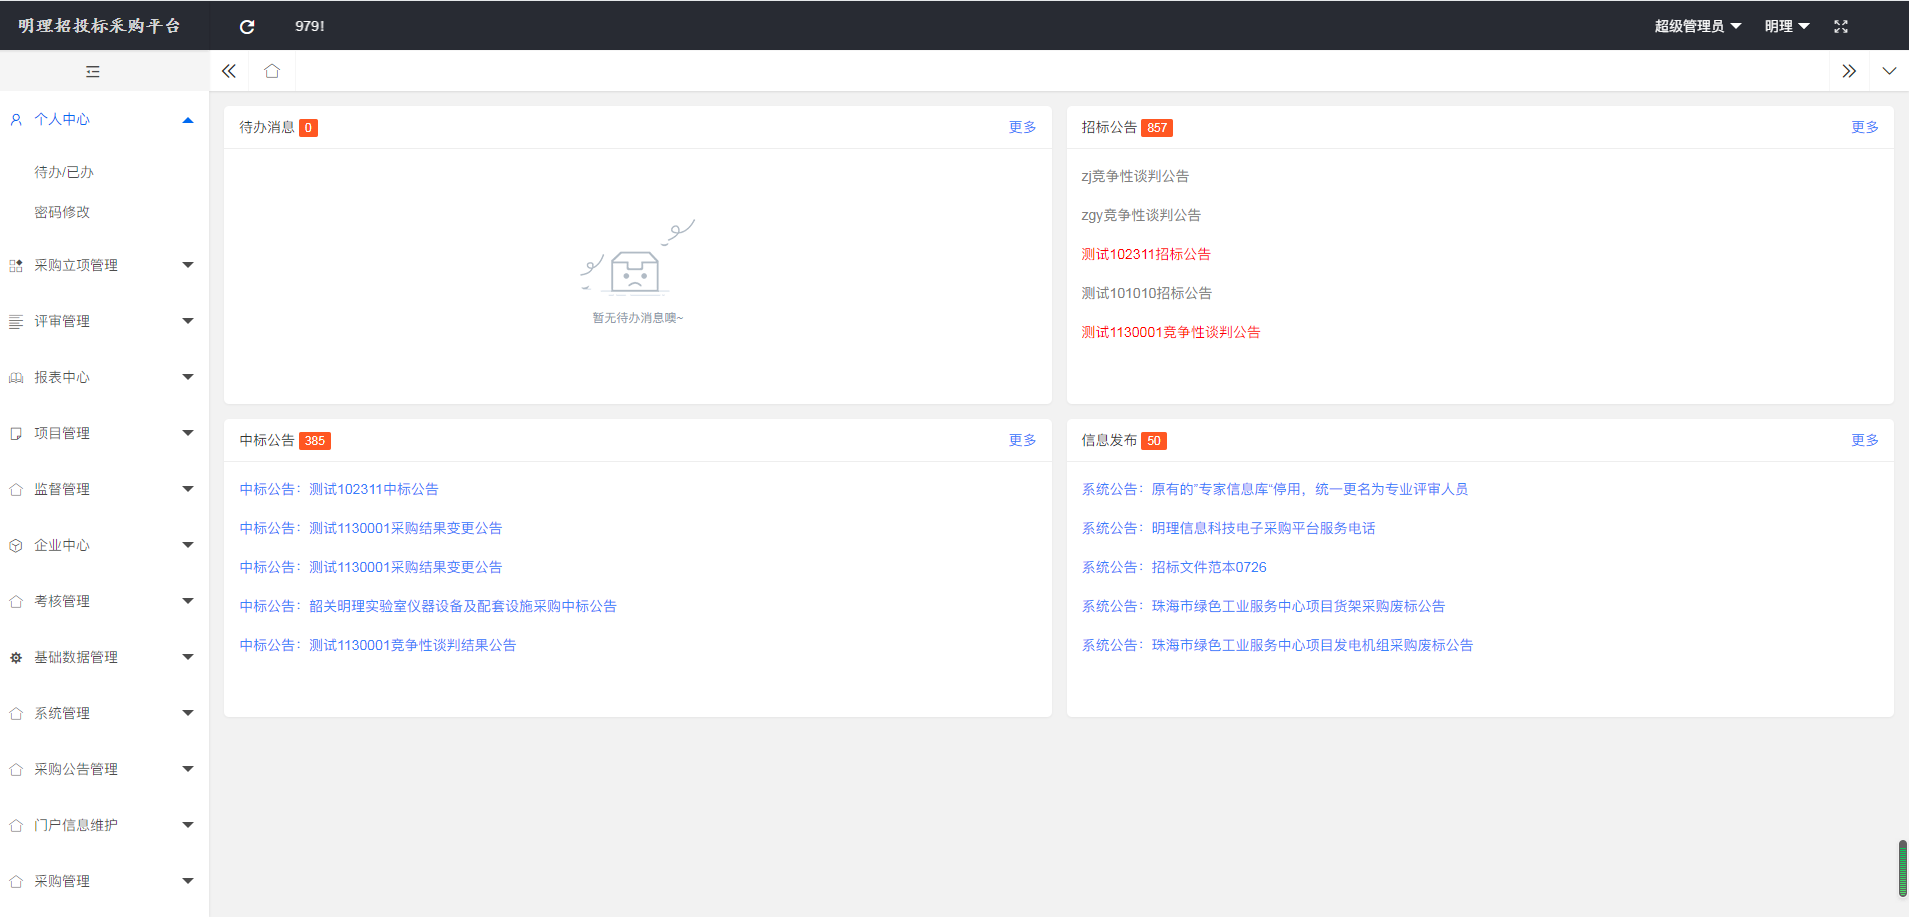This screenshot has width=1909, height=917.
Task: Open 密码修改 submenu item
Action: 62,212
